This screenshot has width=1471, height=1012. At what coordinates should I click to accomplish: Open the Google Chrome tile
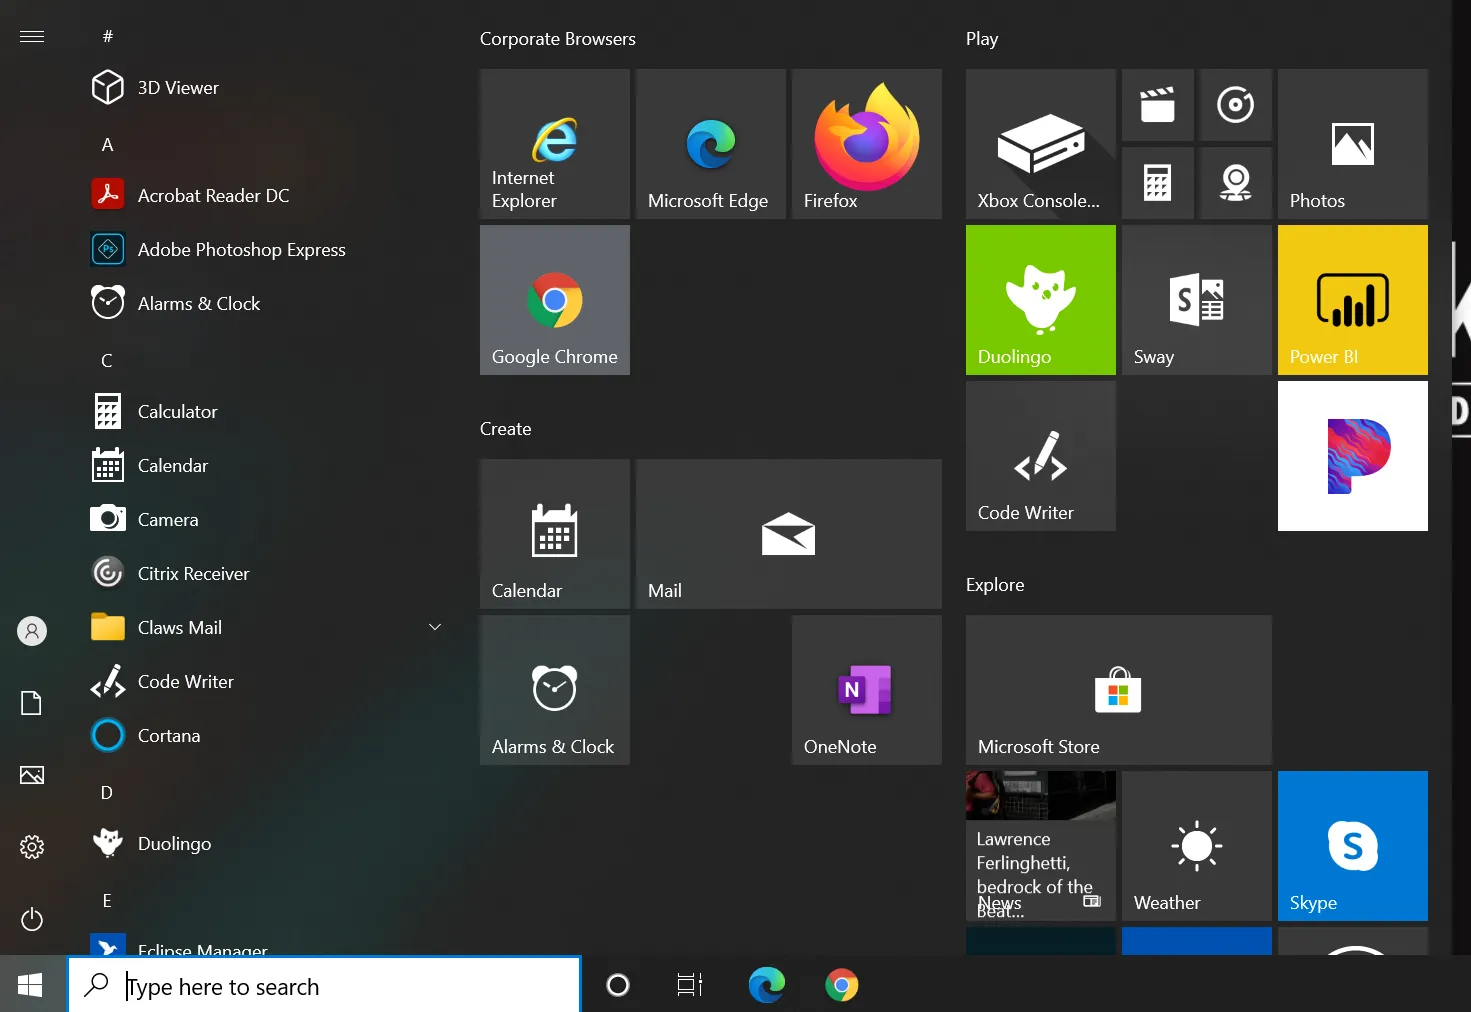coord(555,300)
